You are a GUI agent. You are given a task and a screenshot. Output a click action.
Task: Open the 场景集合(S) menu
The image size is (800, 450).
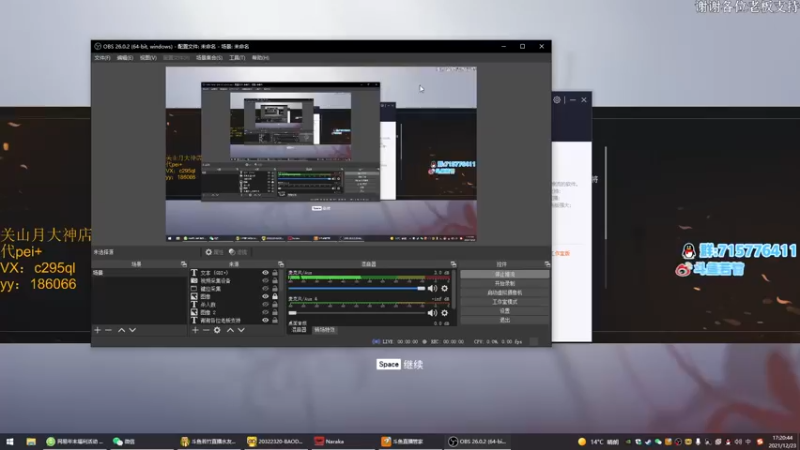tap(209, 58)
